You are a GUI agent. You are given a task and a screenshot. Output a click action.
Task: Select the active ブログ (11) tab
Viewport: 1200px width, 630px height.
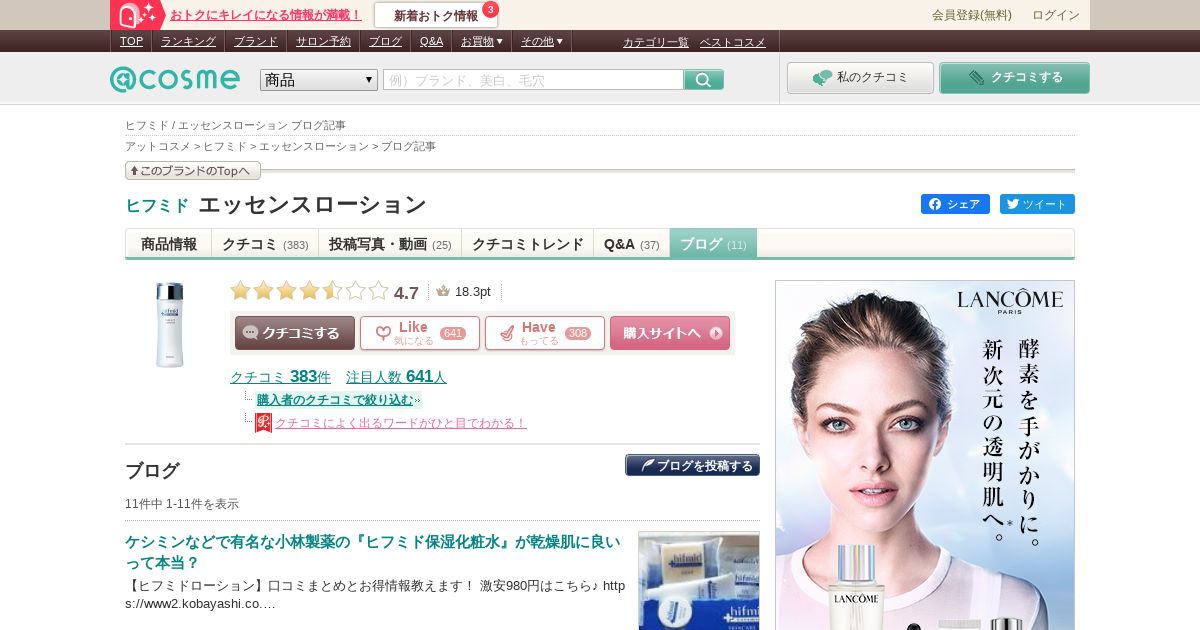click(713, 244)
